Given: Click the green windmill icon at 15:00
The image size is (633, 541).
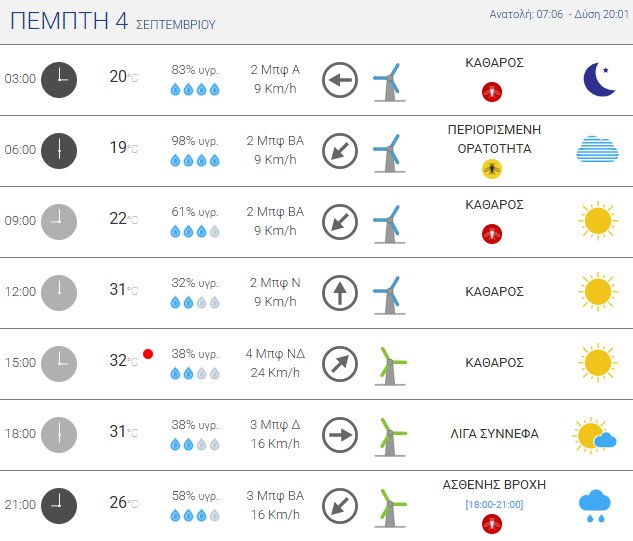Looking at the screenshot, I should pos(389,364).
